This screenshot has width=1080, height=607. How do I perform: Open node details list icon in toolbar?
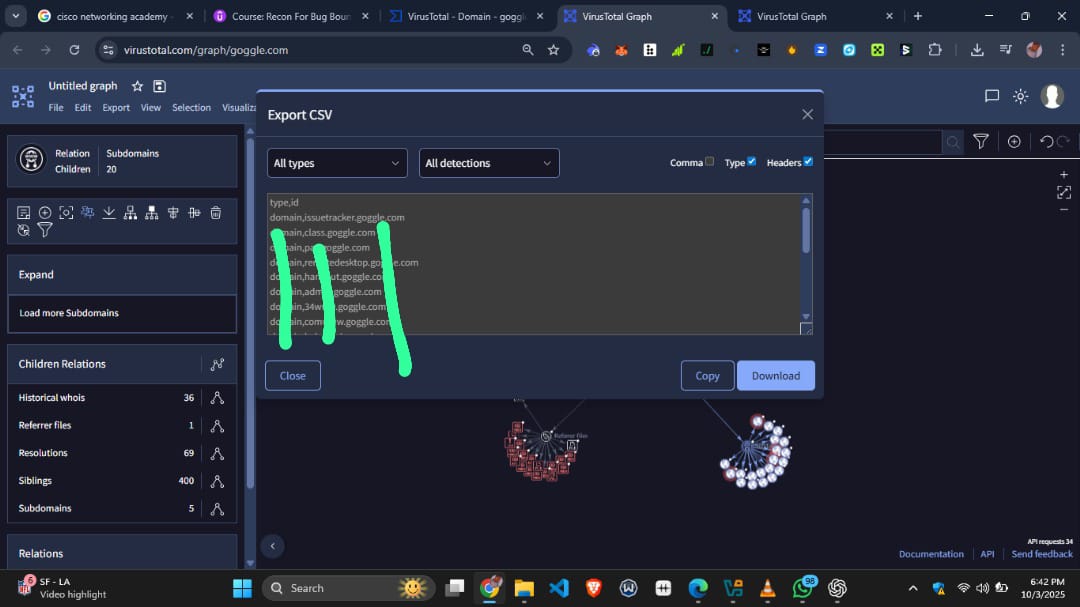click(23, 213)
